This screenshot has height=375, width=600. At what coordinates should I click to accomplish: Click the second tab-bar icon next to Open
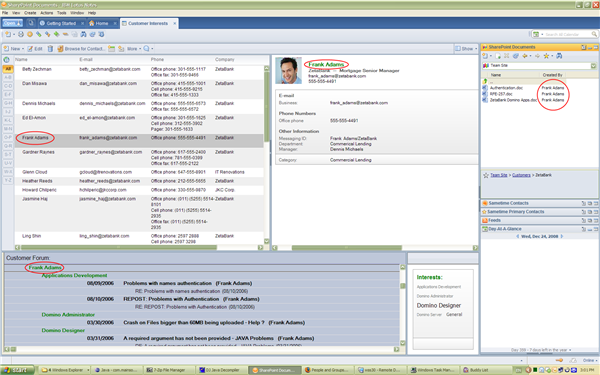point(31,23)
